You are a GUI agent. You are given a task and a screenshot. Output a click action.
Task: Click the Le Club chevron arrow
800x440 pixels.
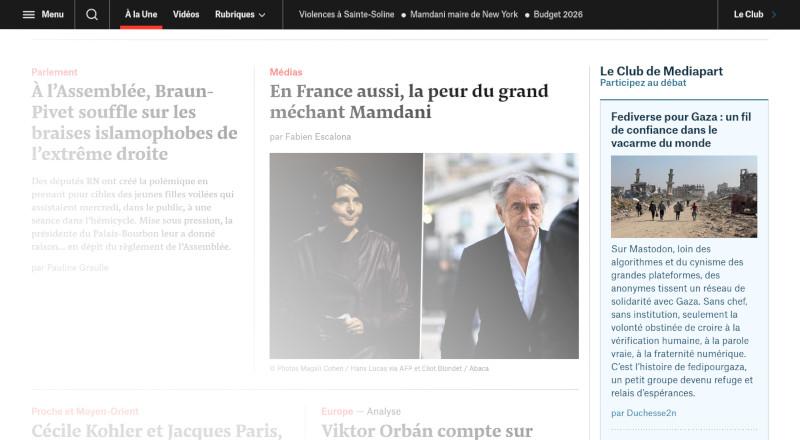[x=774, y=14]
